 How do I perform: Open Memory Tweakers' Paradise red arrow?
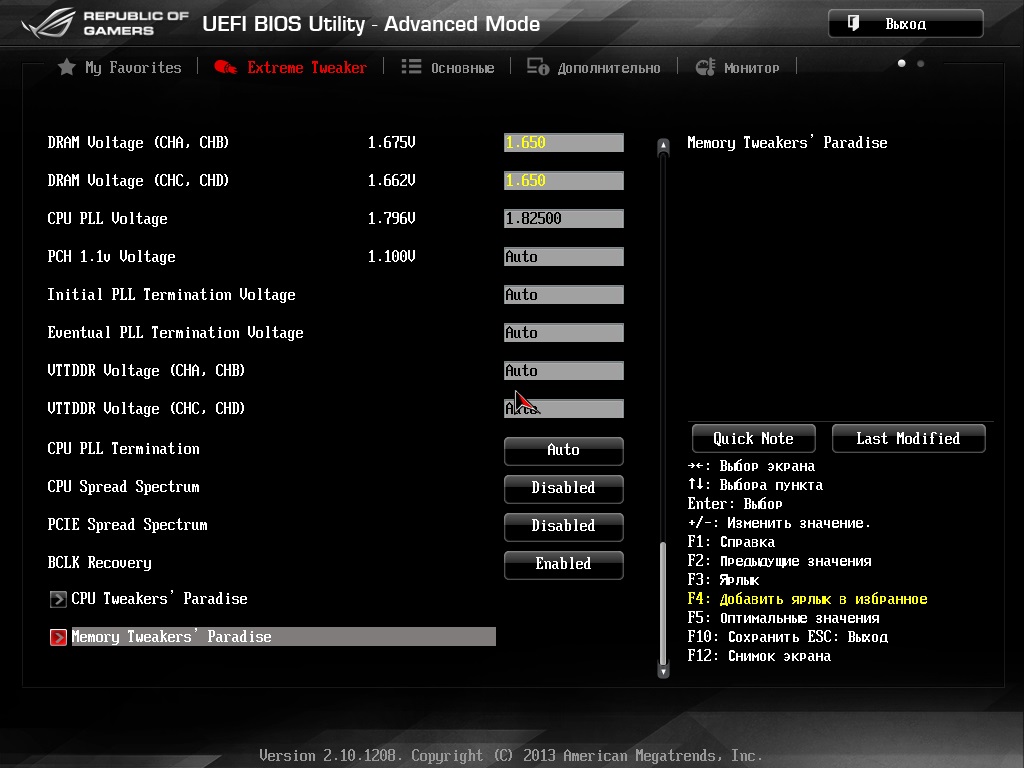click(x=58, y=637)
